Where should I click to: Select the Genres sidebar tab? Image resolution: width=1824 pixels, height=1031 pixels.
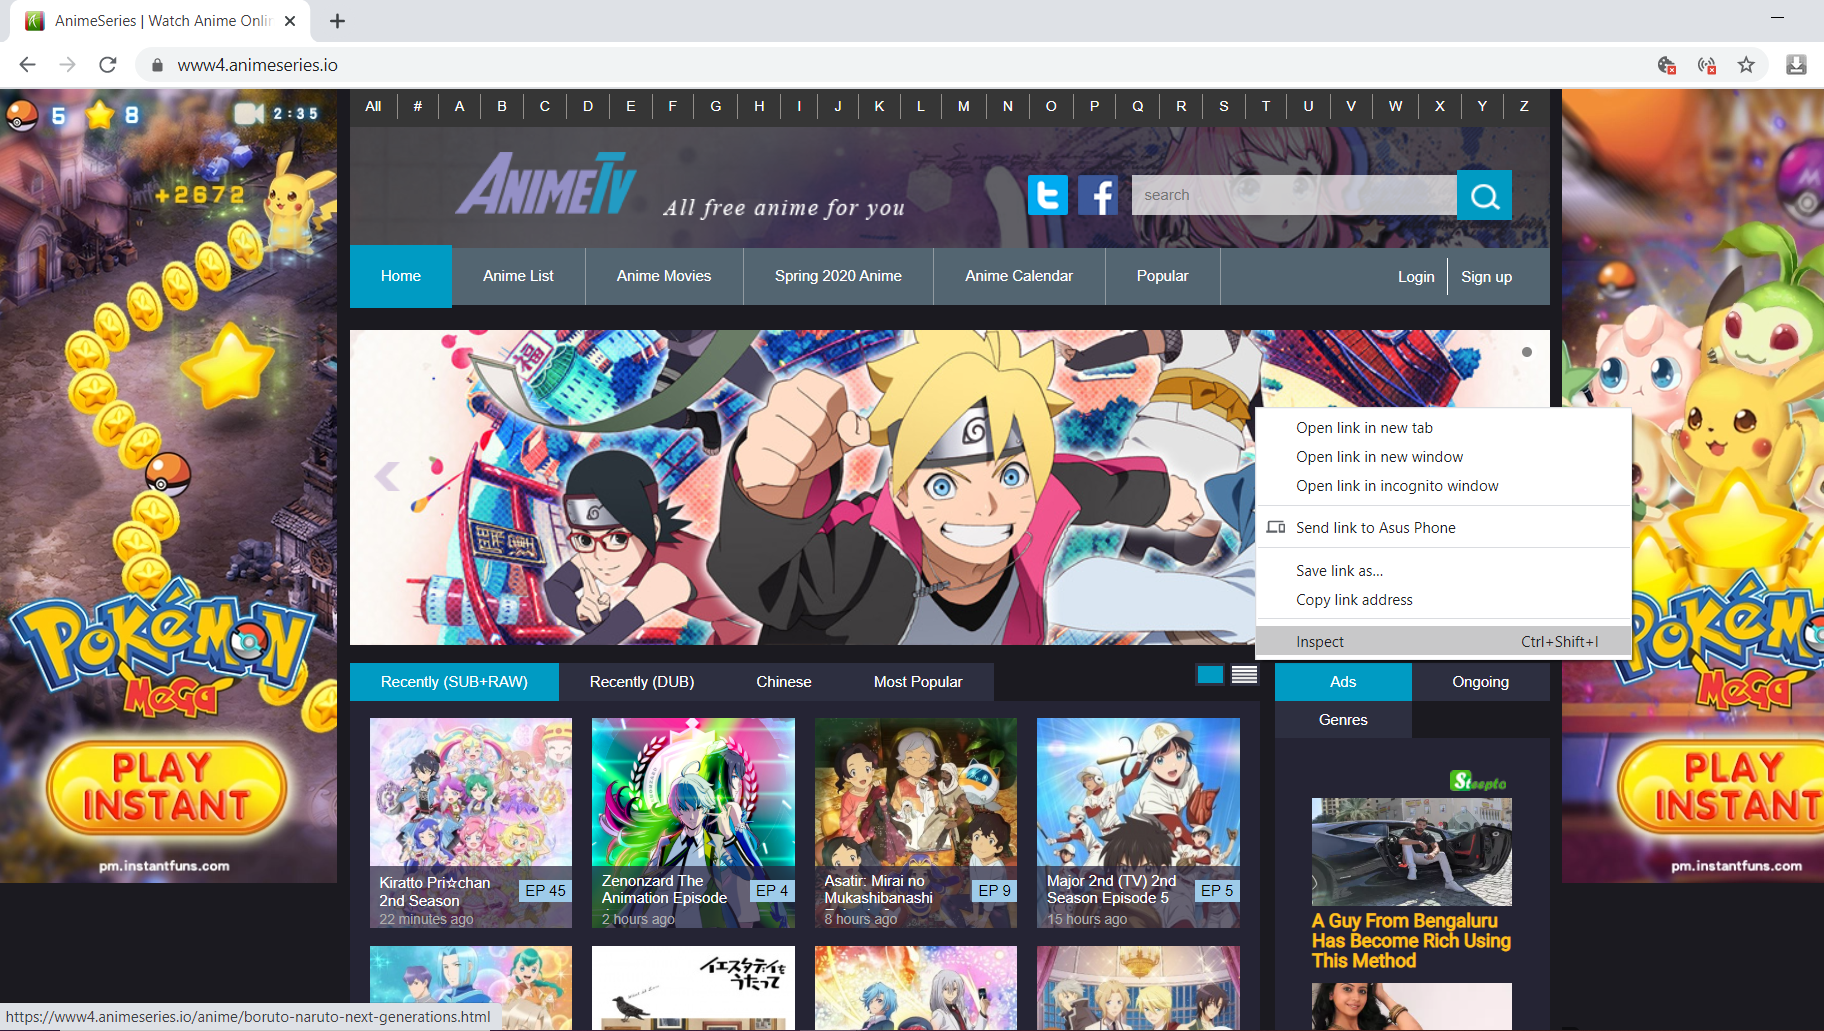click(x=1343, y=720)
